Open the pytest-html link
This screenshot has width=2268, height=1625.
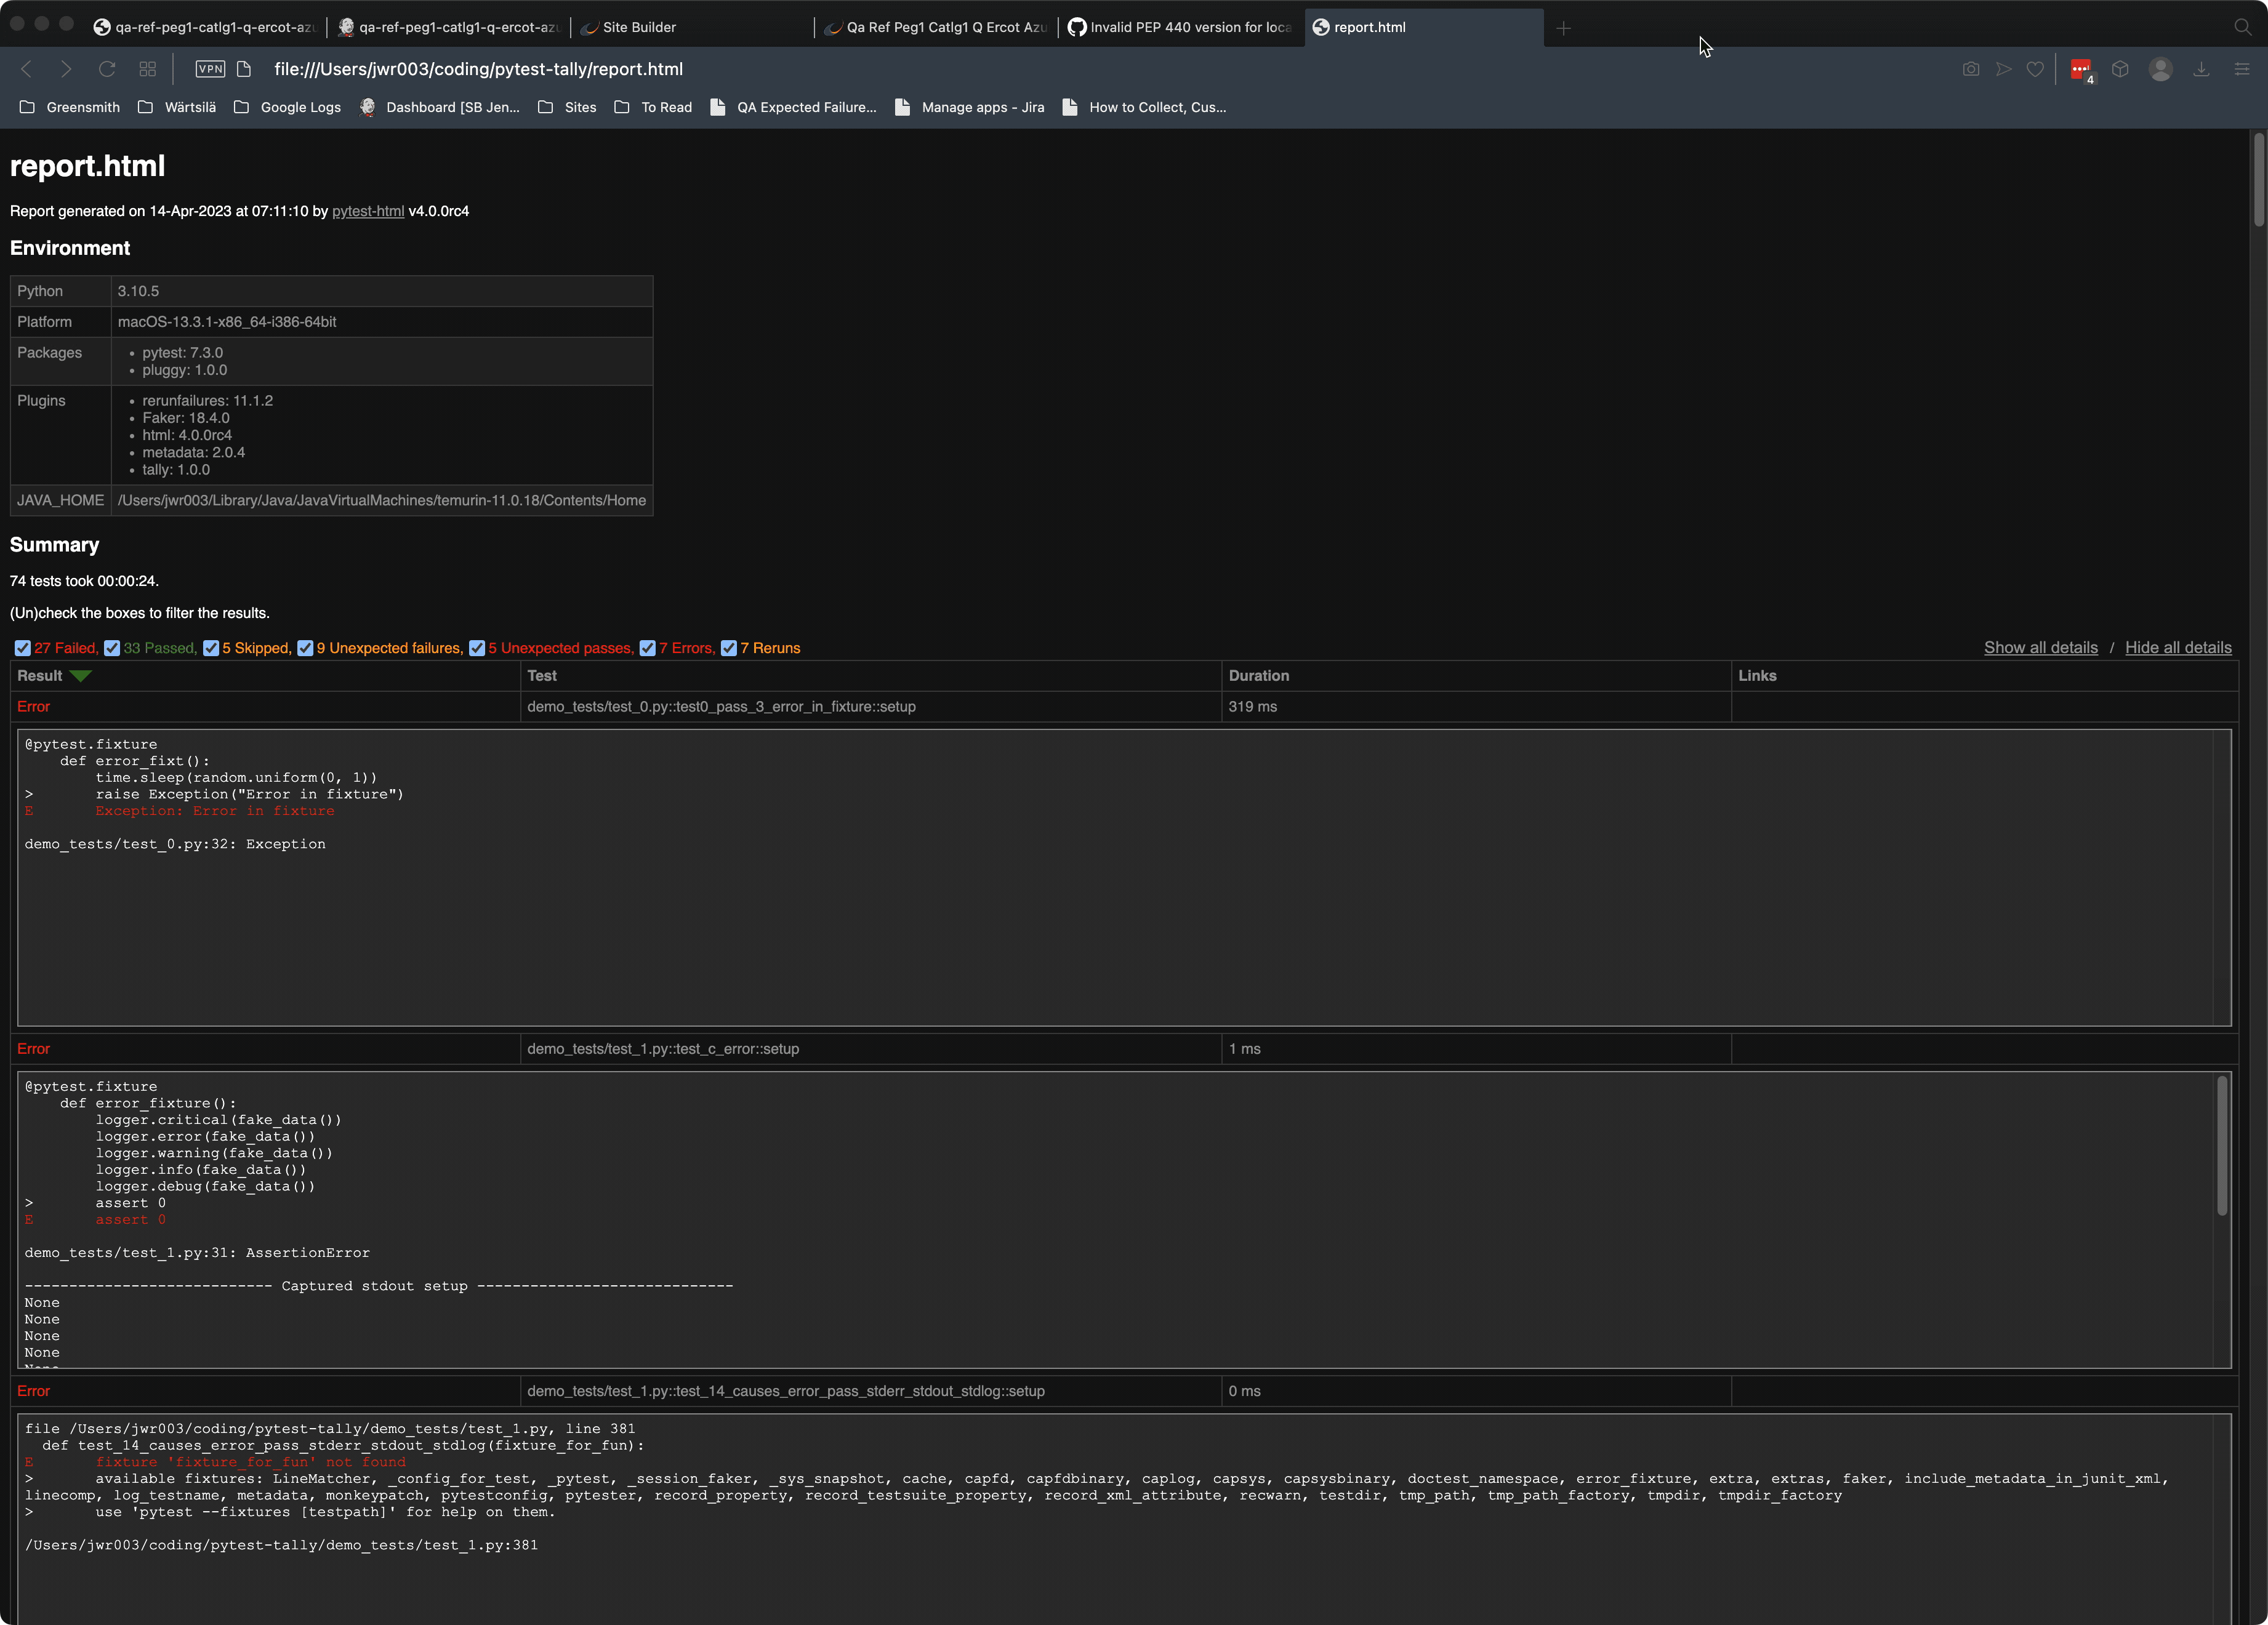pyautogui.click(x=368, y=211)
